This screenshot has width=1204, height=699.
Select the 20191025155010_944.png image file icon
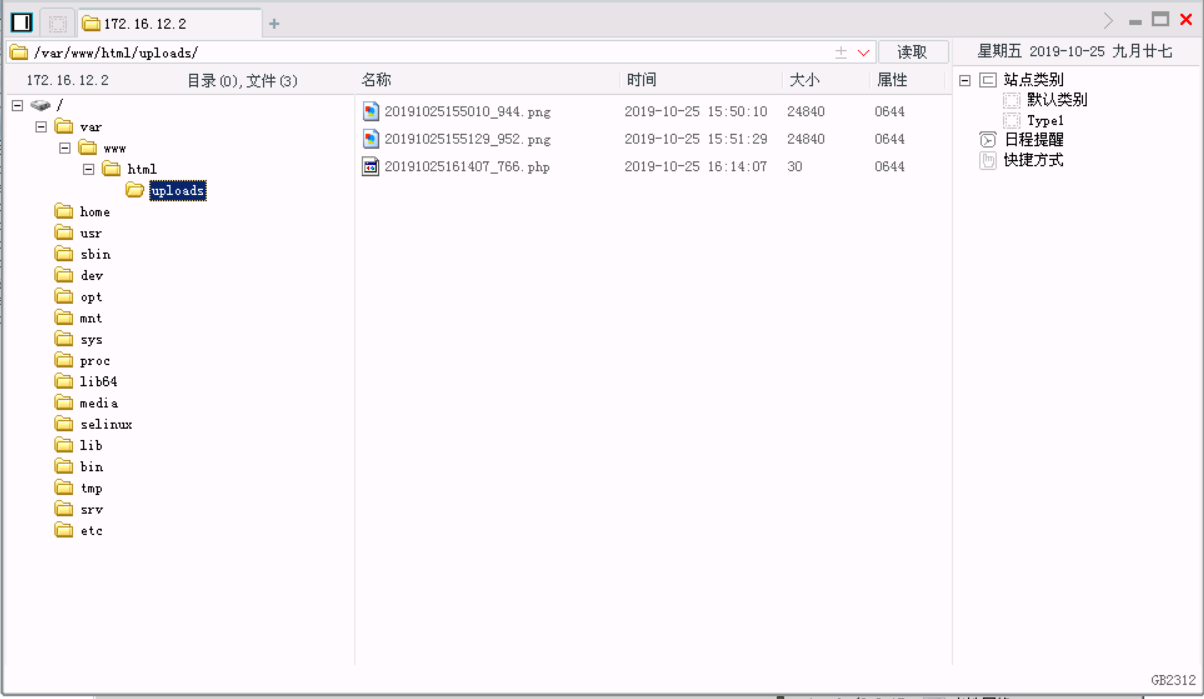370,111
